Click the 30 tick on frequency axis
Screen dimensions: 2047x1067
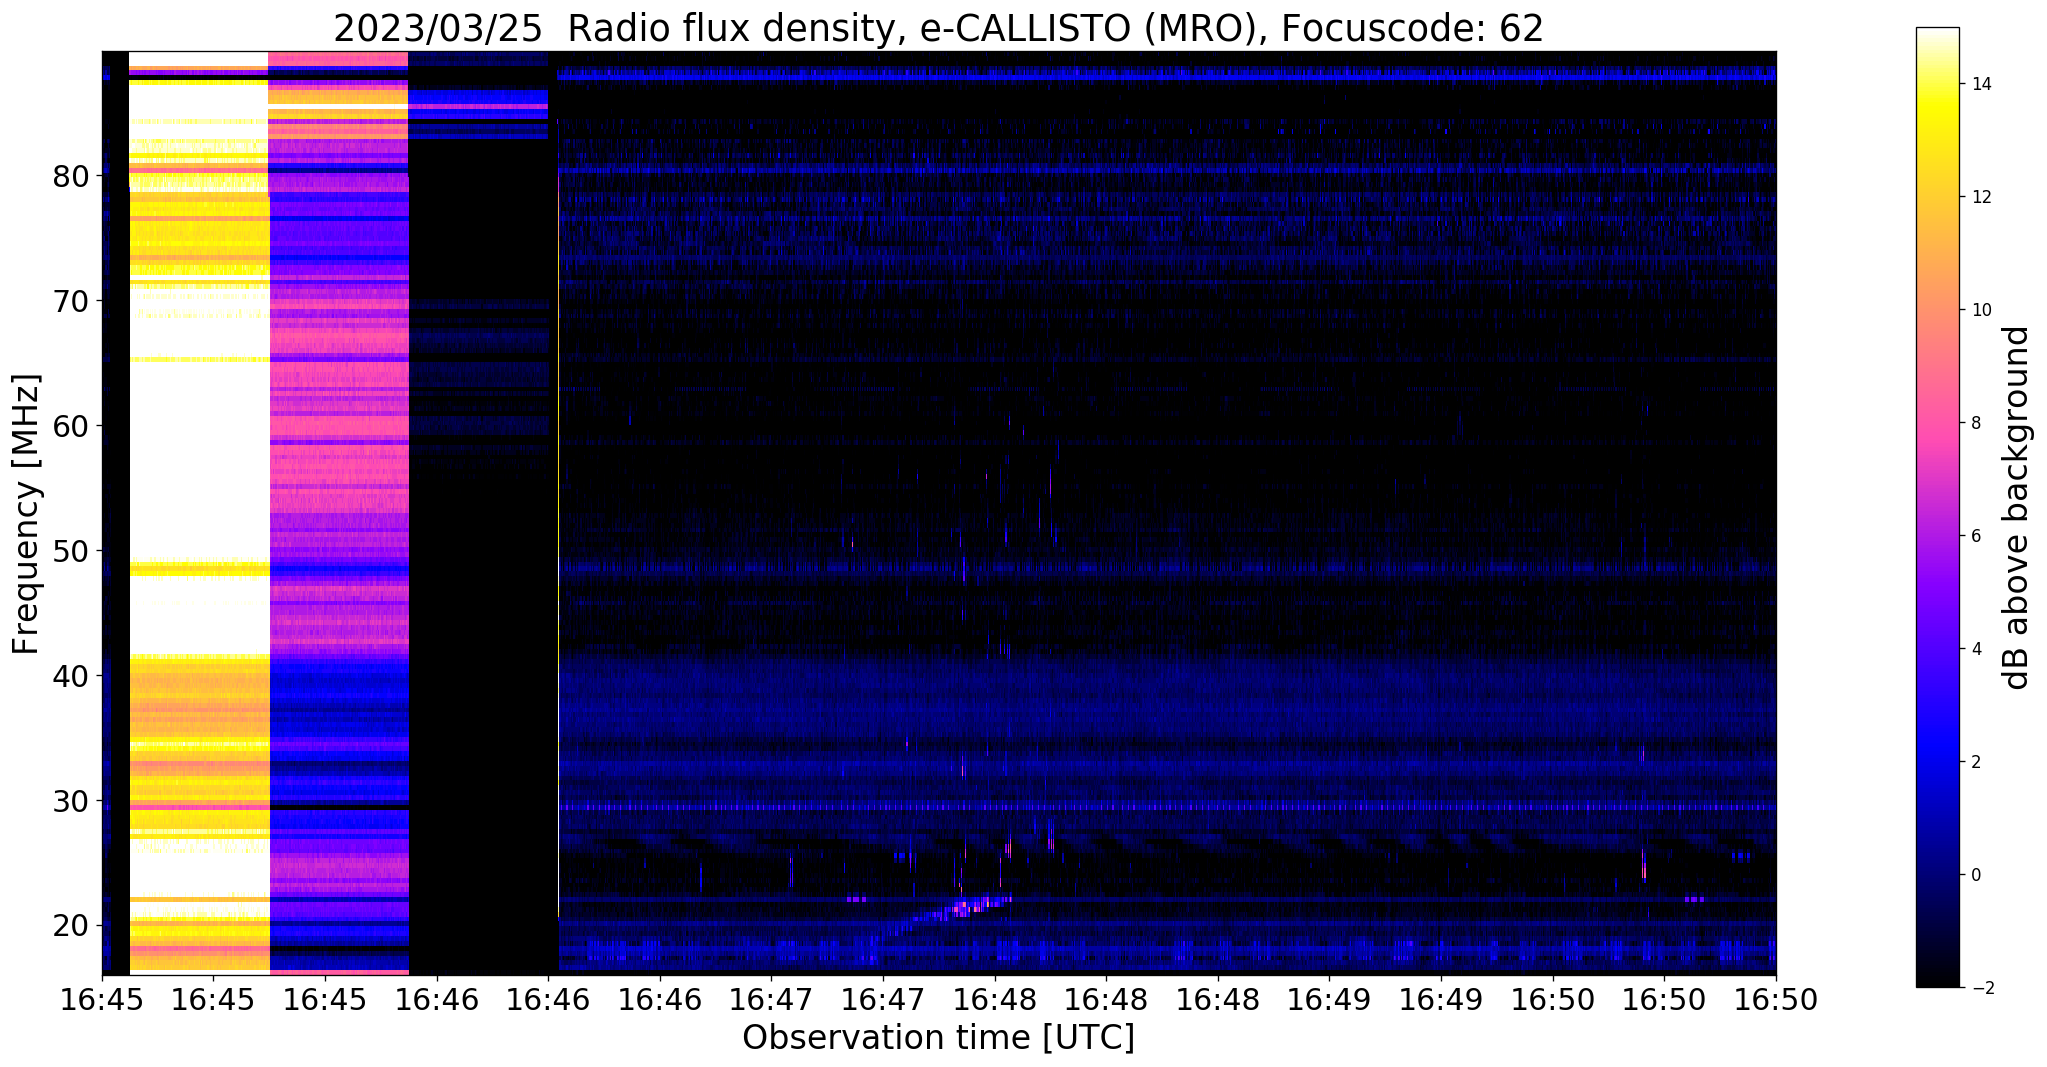tap(72, 801)
